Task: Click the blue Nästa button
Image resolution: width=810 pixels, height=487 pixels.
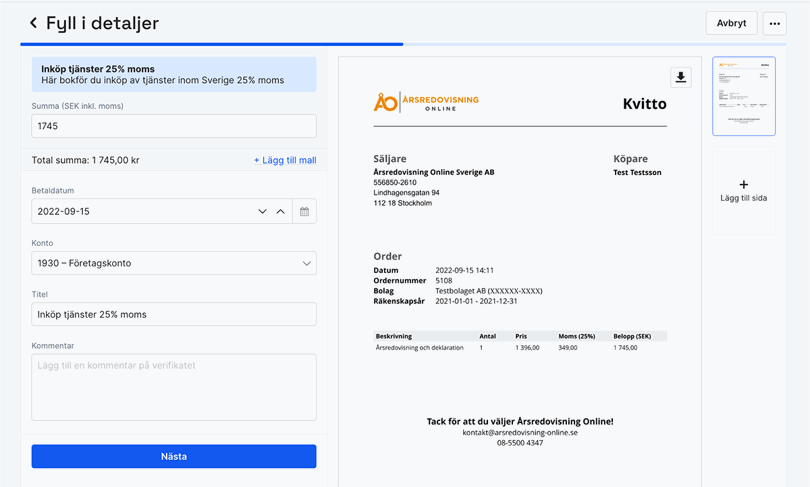Action: [173, 456]
